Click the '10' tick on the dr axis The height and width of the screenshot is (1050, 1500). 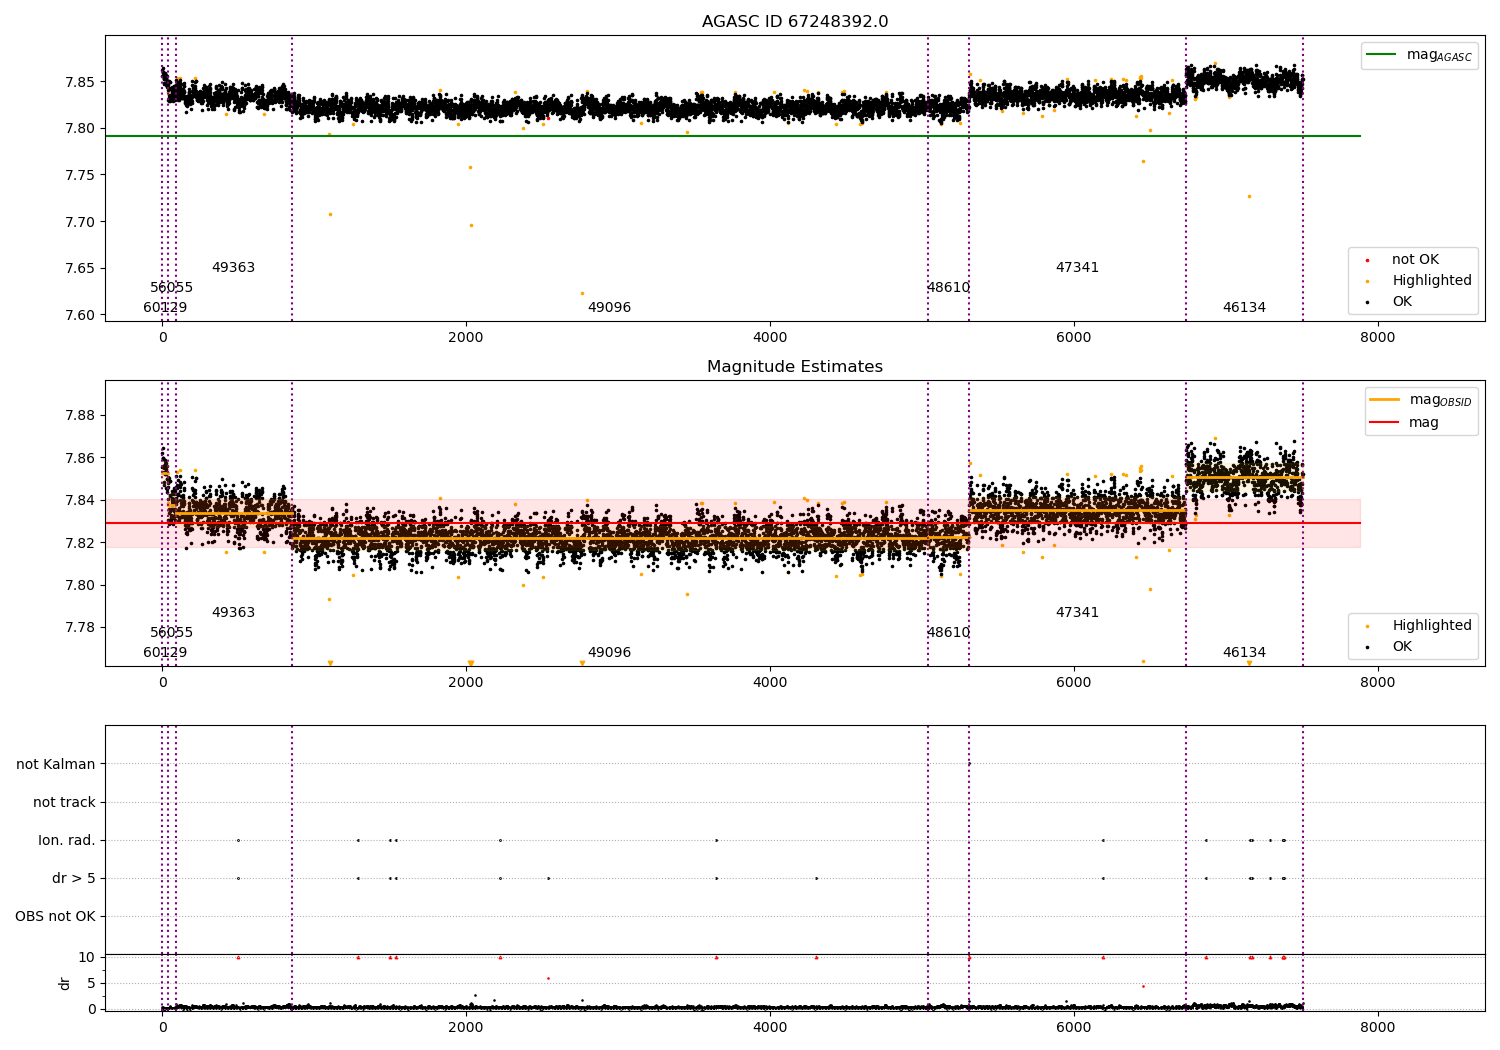coord(87,958)
